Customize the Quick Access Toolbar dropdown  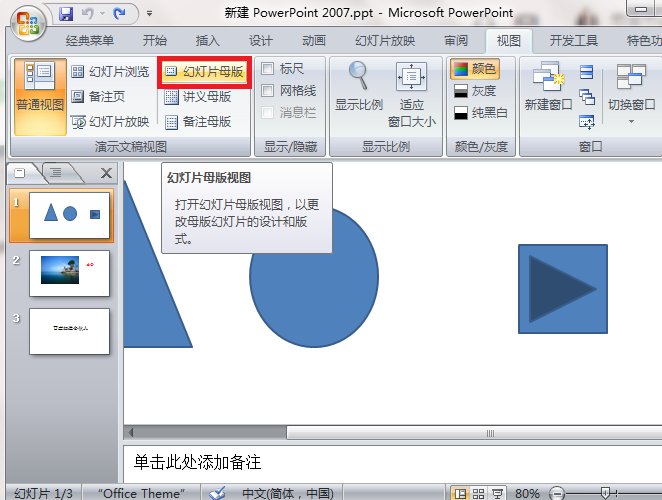[x=149, y=14]
